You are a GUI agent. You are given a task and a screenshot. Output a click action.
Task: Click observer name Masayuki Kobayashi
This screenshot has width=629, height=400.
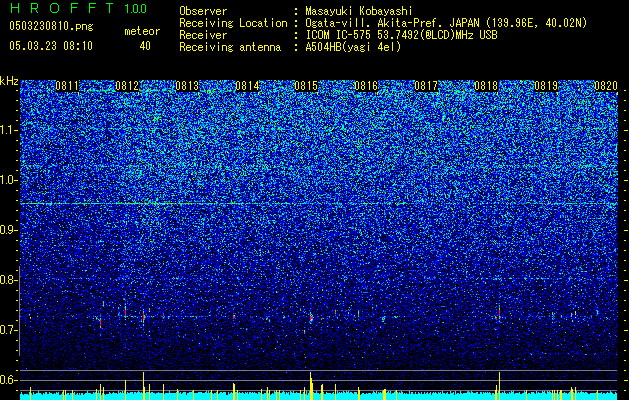[359, 11]
